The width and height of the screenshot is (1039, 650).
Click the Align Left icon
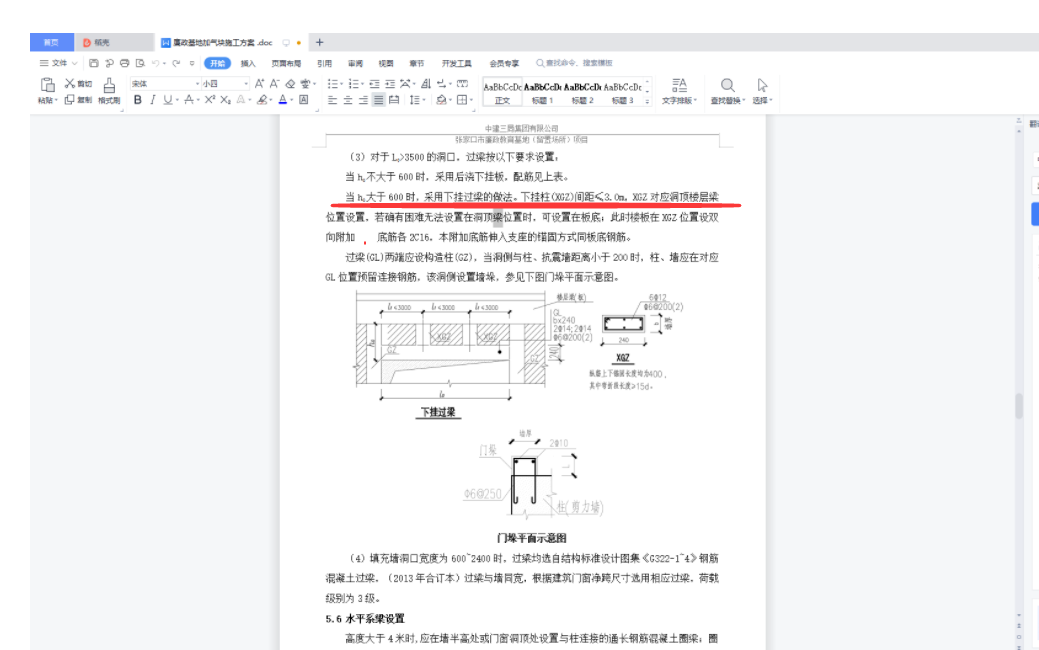(x=333, y=100)
